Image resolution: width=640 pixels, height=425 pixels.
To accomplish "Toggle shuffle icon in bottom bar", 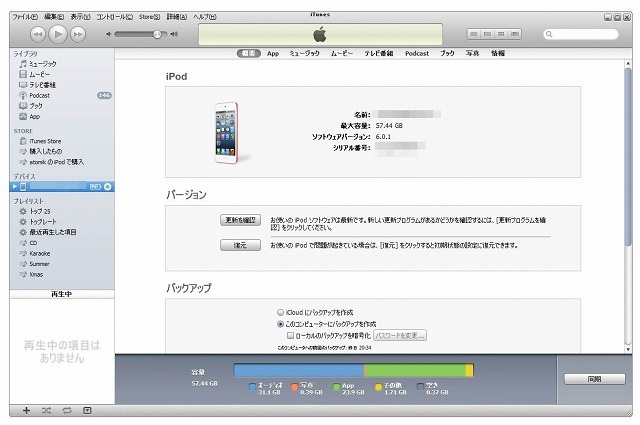I will (x=47, y=411).
